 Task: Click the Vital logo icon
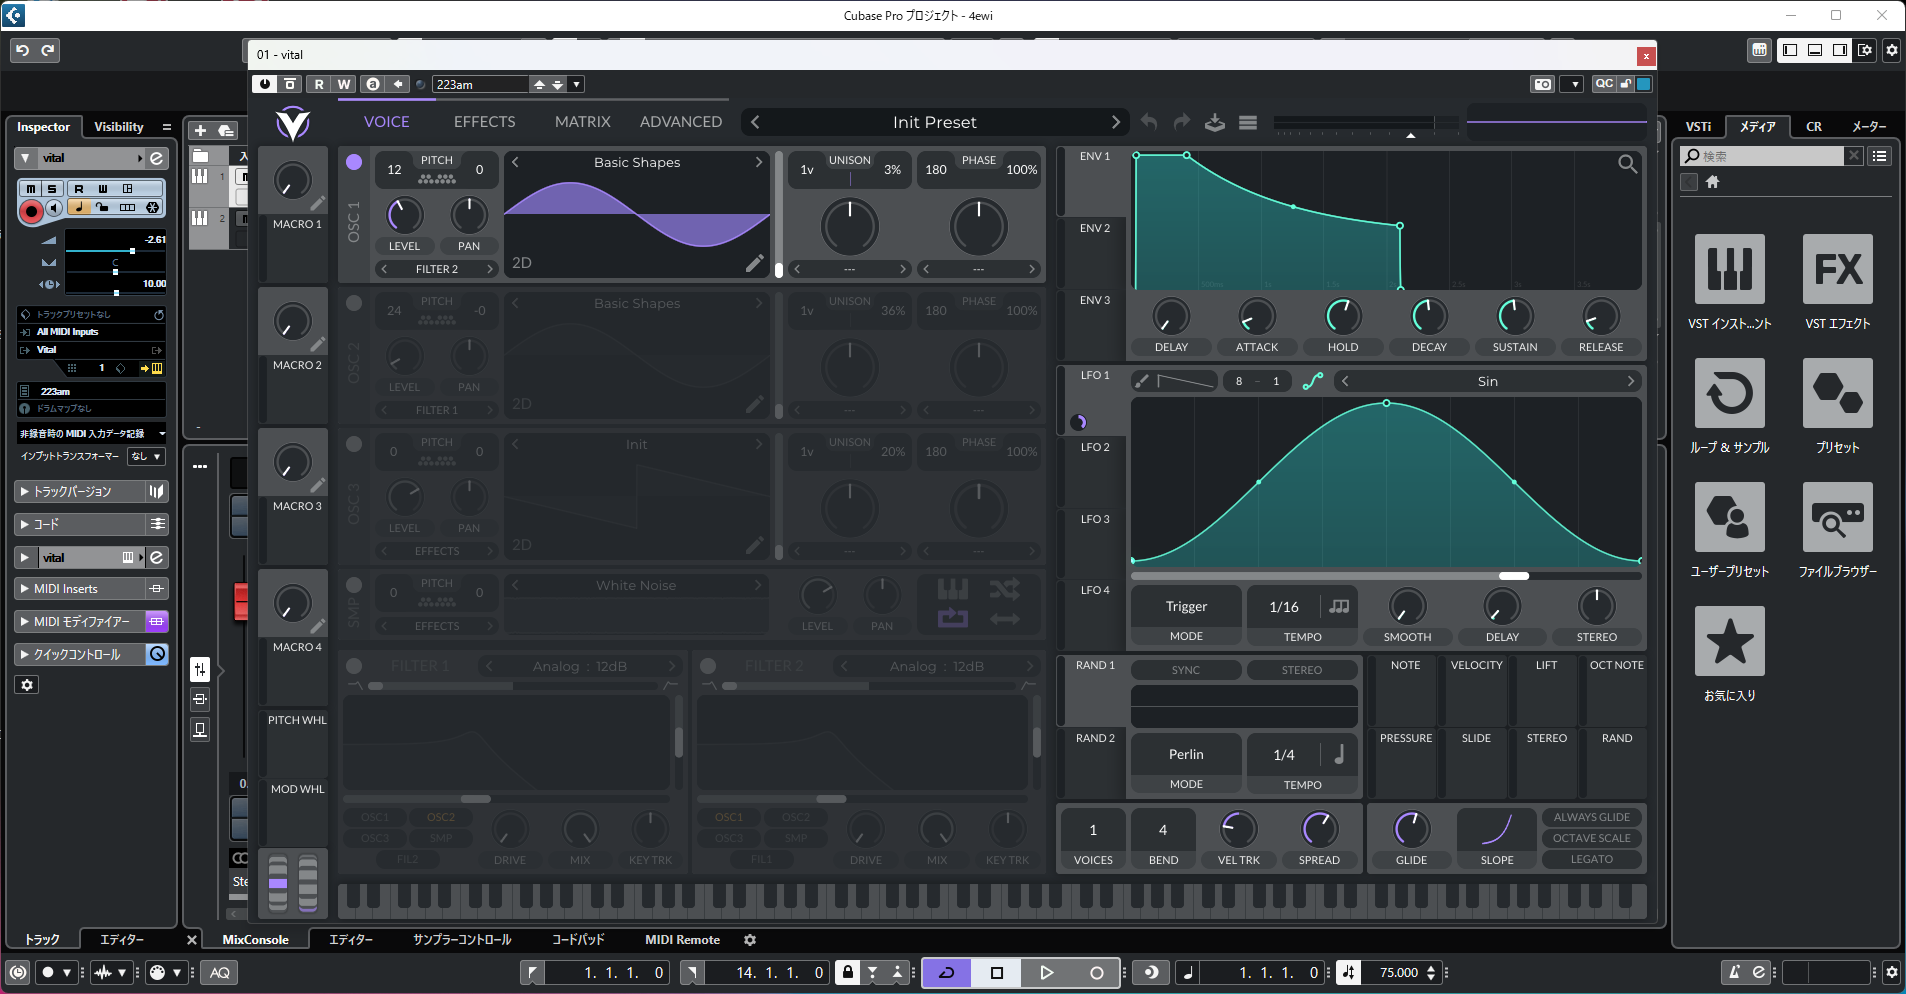click(x=293, y=123)
